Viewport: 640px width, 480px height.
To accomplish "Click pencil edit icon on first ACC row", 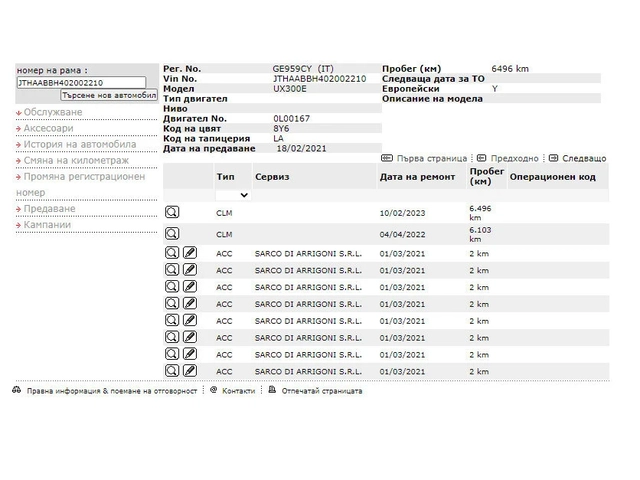I will point(190,253).
